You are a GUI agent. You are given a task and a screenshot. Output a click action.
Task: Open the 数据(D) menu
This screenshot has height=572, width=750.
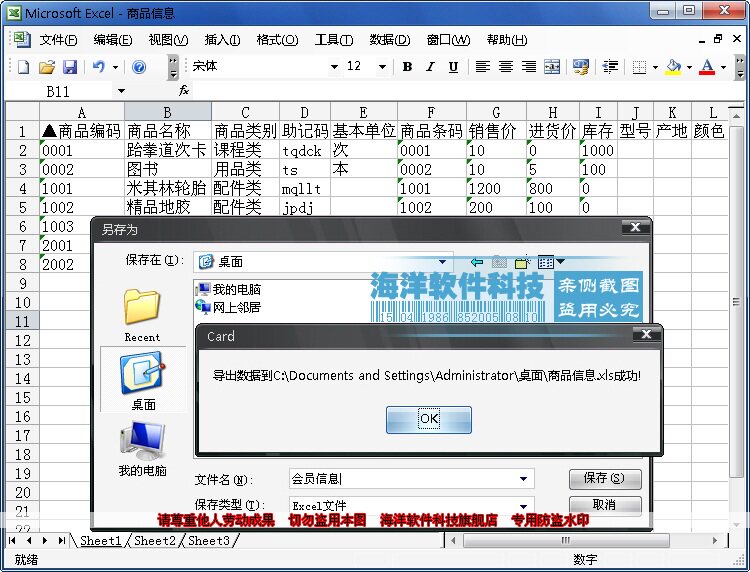tap(390, 40)
